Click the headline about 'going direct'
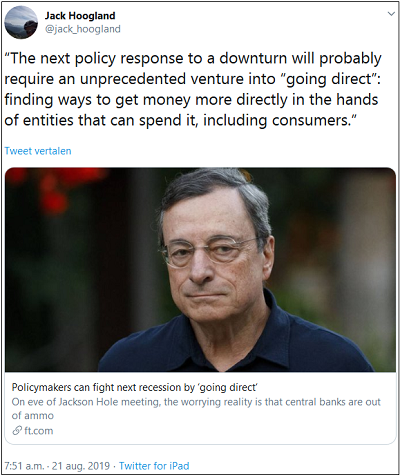This screenshot has width=400, height=475. coord(135,387)
